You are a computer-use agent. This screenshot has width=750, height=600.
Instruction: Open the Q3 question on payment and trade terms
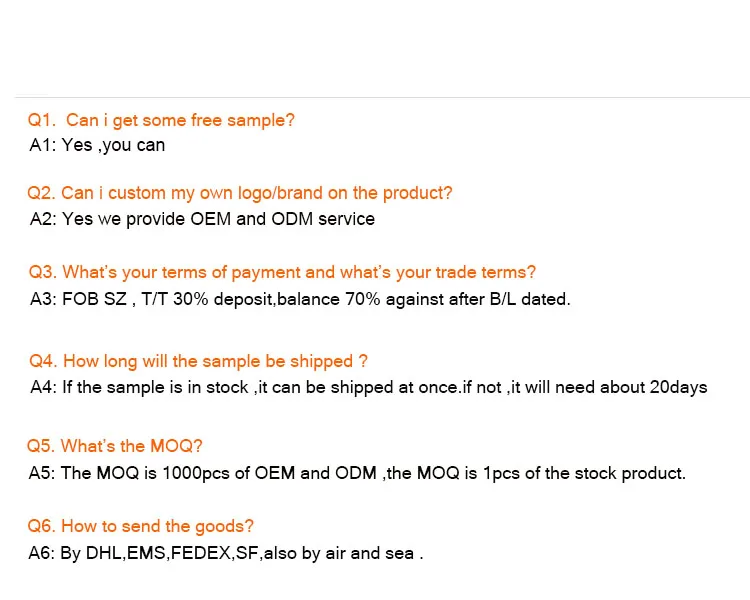pos(282,272)
